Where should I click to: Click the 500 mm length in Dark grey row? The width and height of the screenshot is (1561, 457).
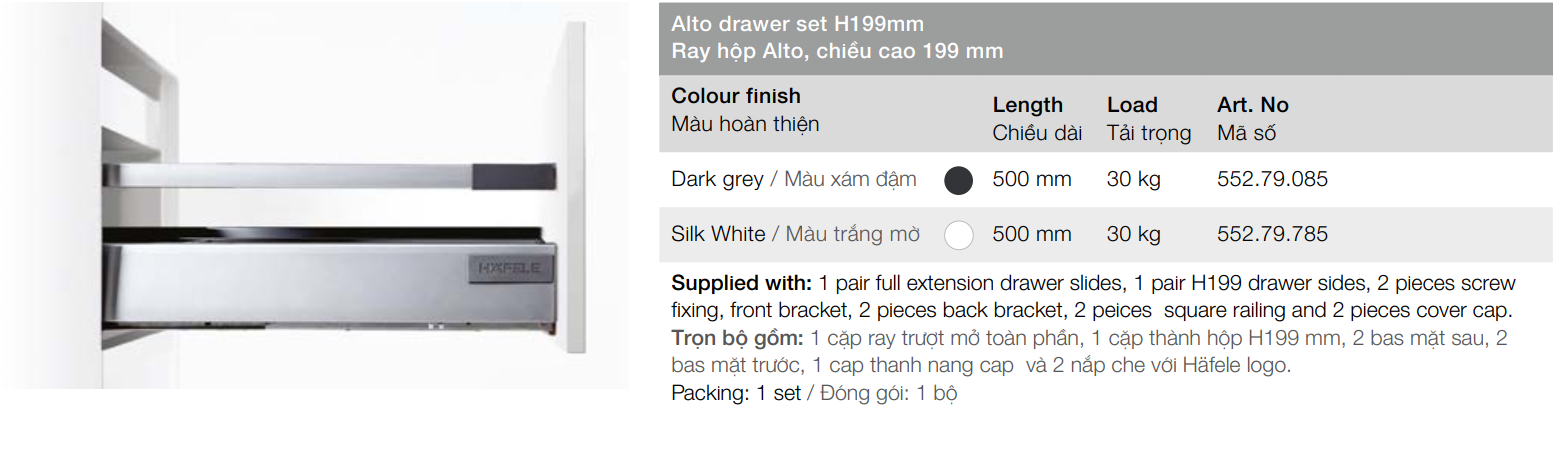[1031, 180]
